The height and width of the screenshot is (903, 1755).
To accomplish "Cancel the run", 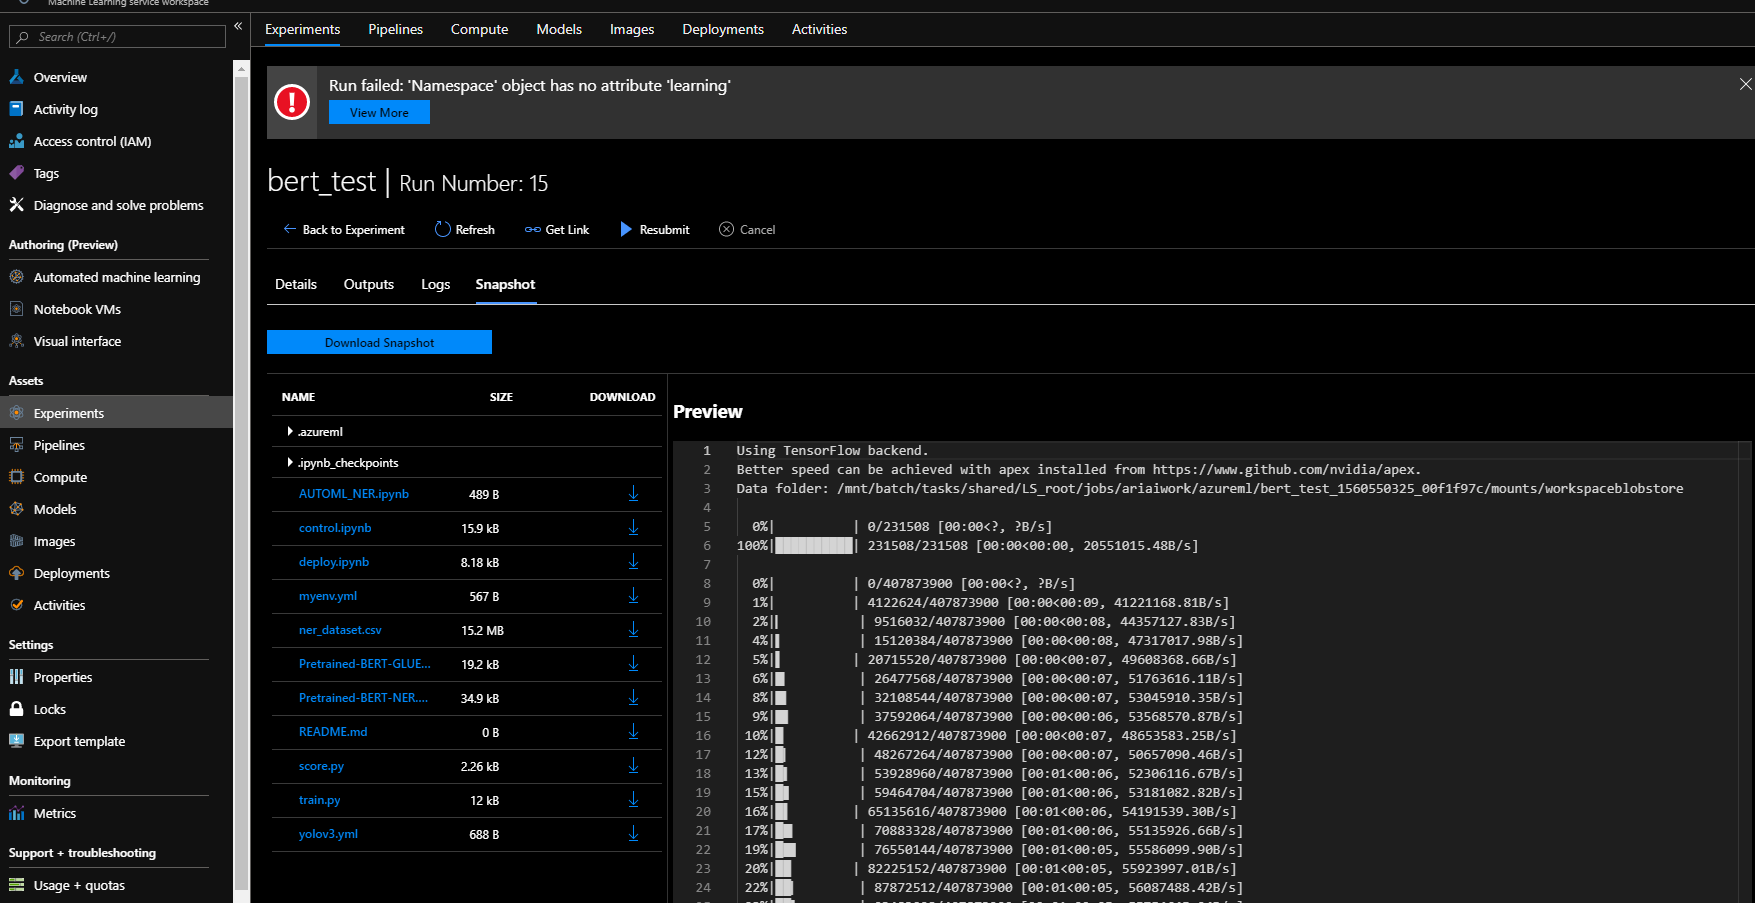I will click(x=747, y=229).
